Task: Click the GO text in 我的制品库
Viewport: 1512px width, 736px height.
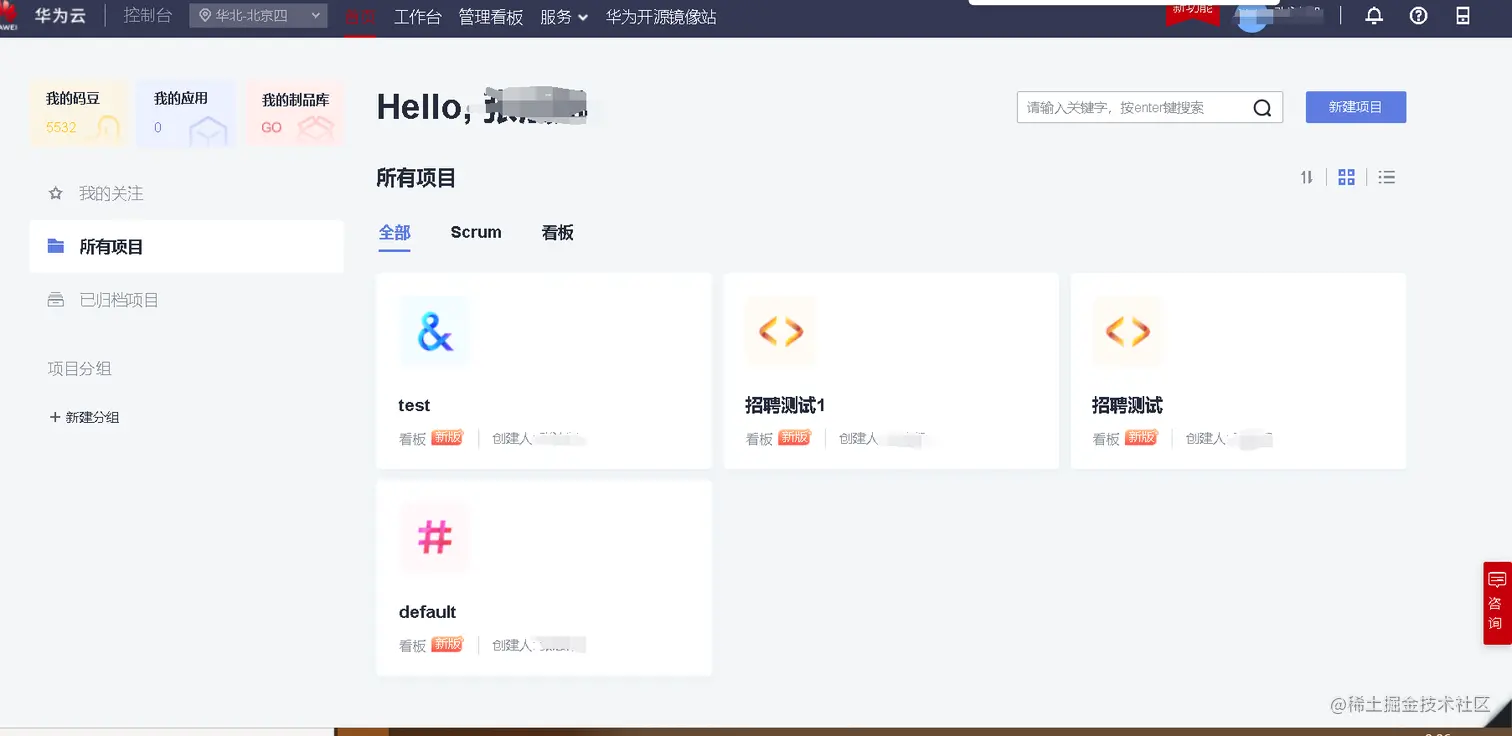Action: tap(272, 128)
